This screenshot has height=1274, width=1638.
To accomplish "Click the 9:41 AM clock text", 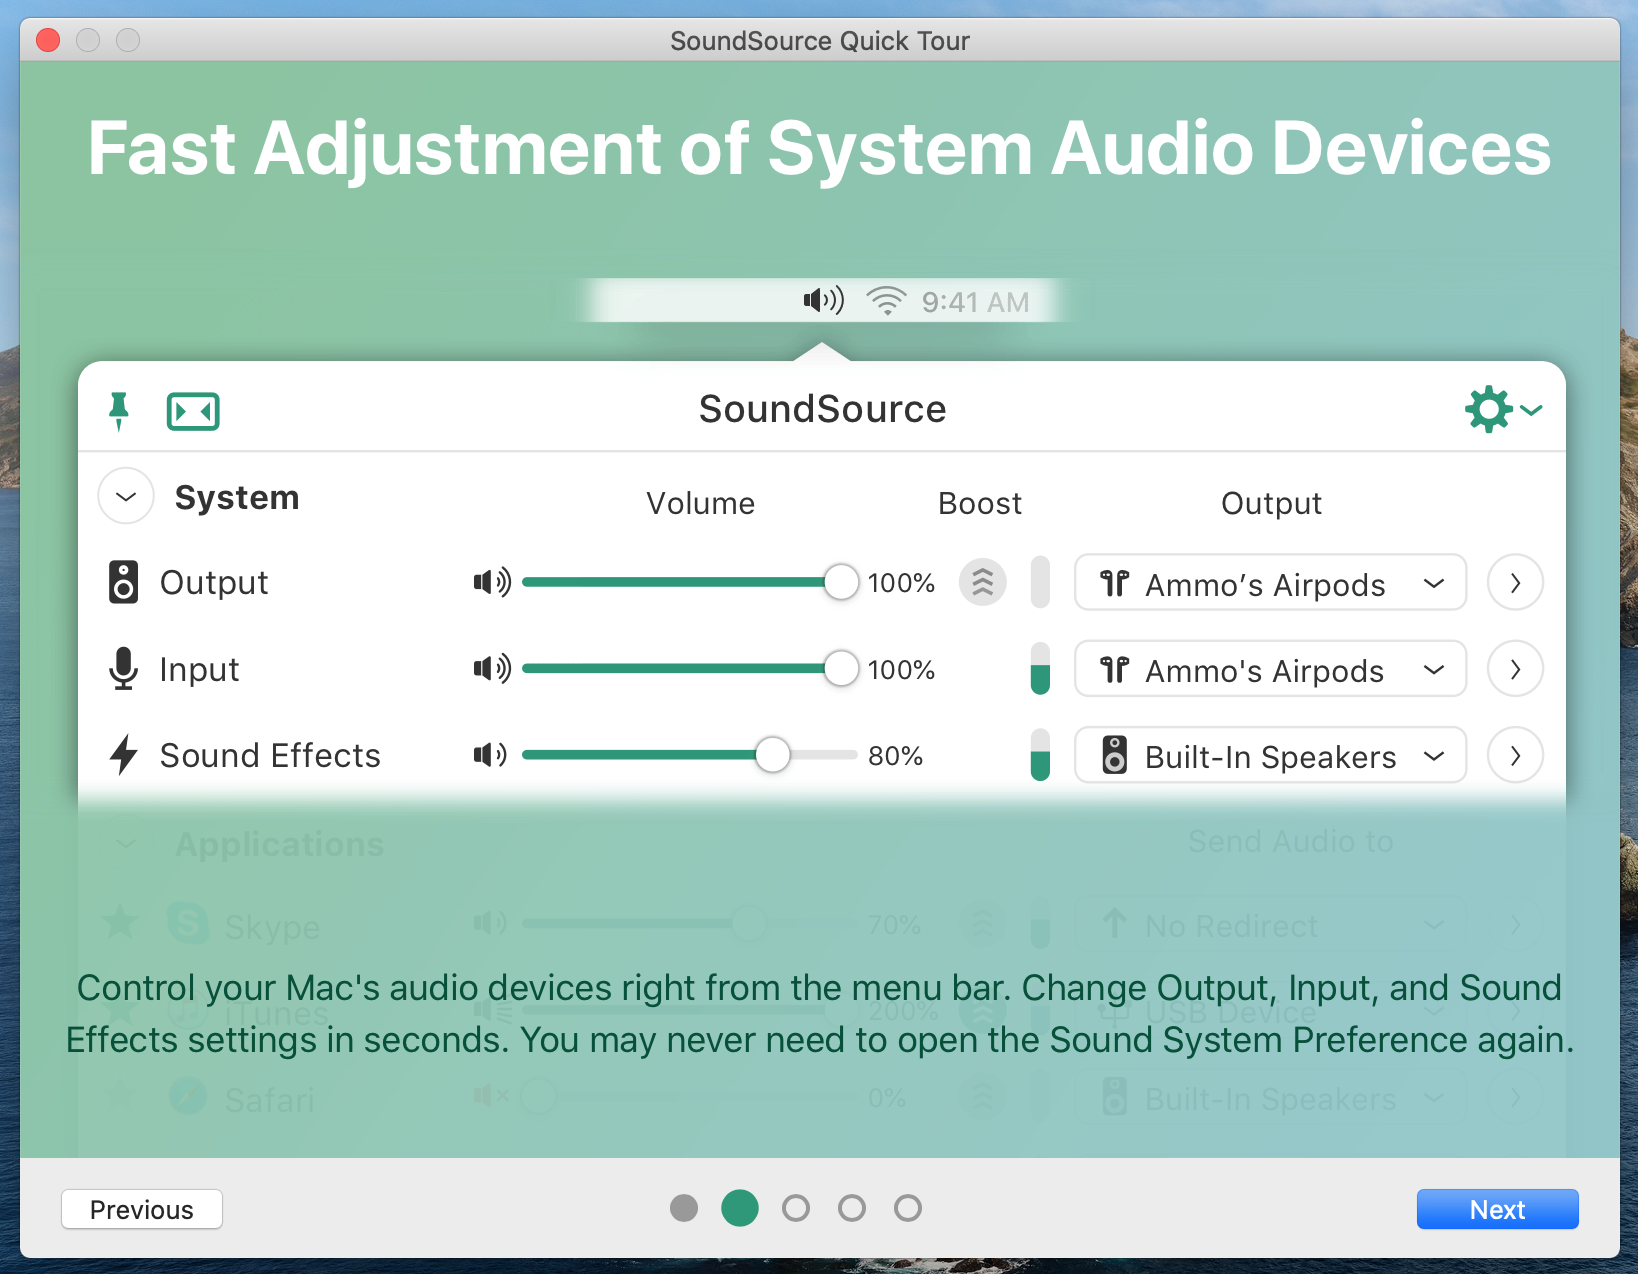I will pos(975,302).
